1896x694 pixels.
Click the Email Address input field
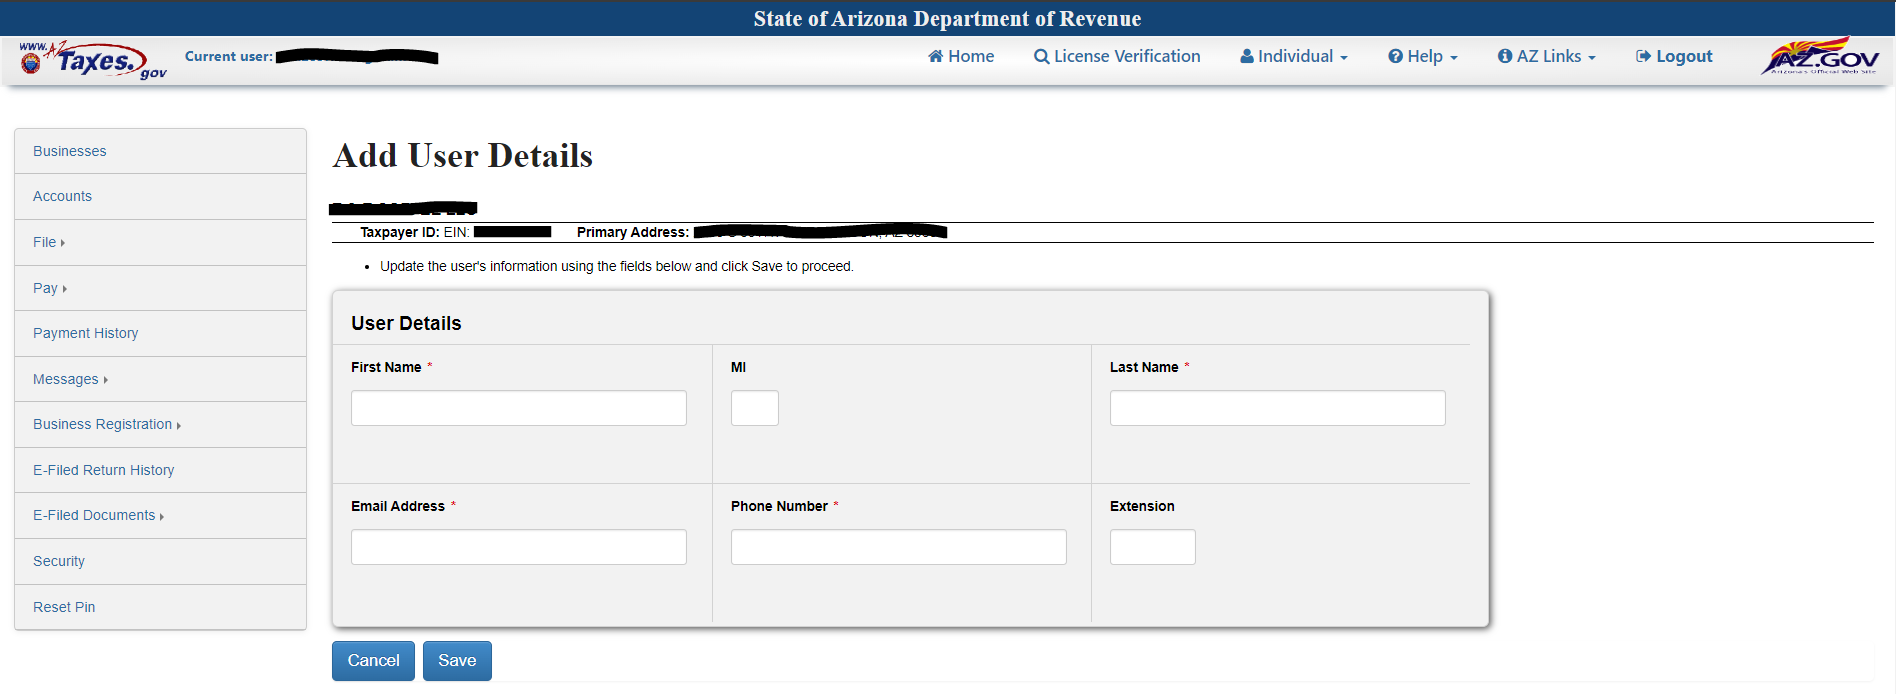519,547
